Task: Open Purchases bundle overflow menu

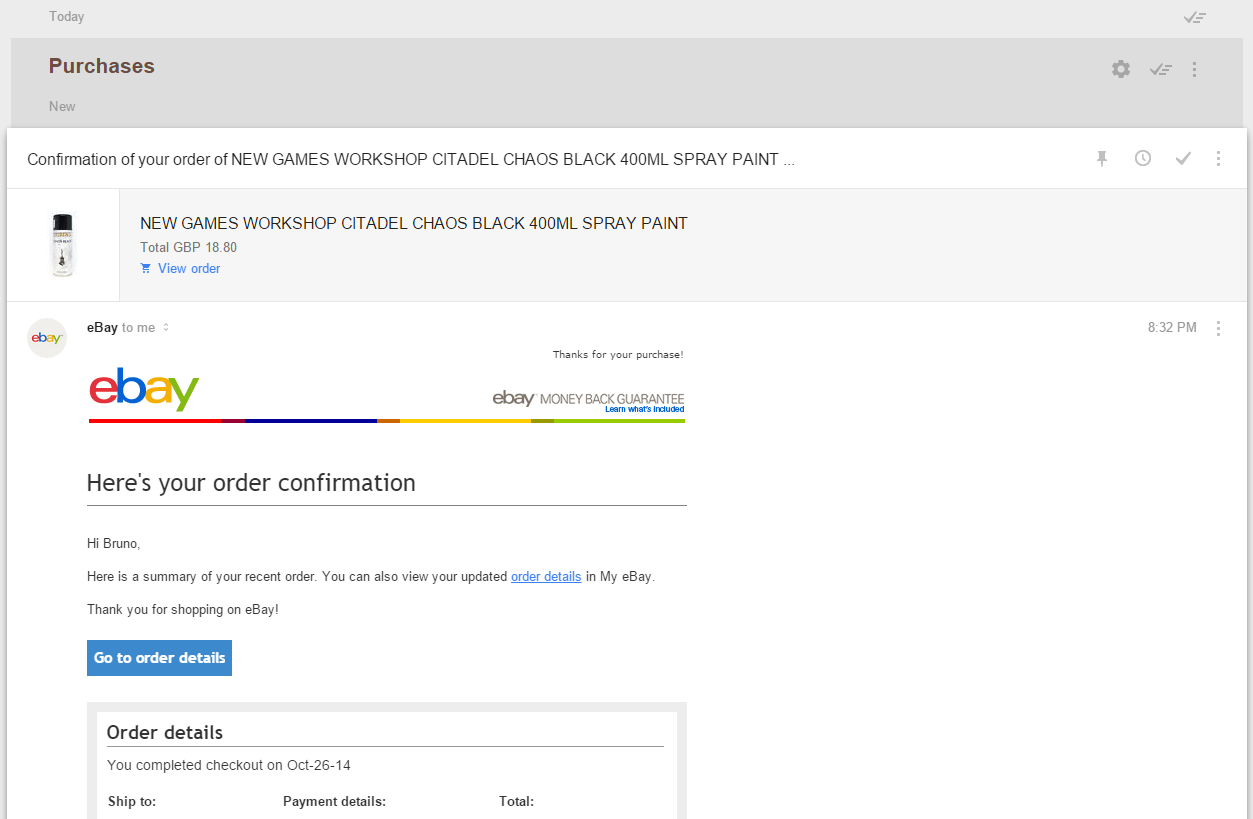Action: (1194, 69)
